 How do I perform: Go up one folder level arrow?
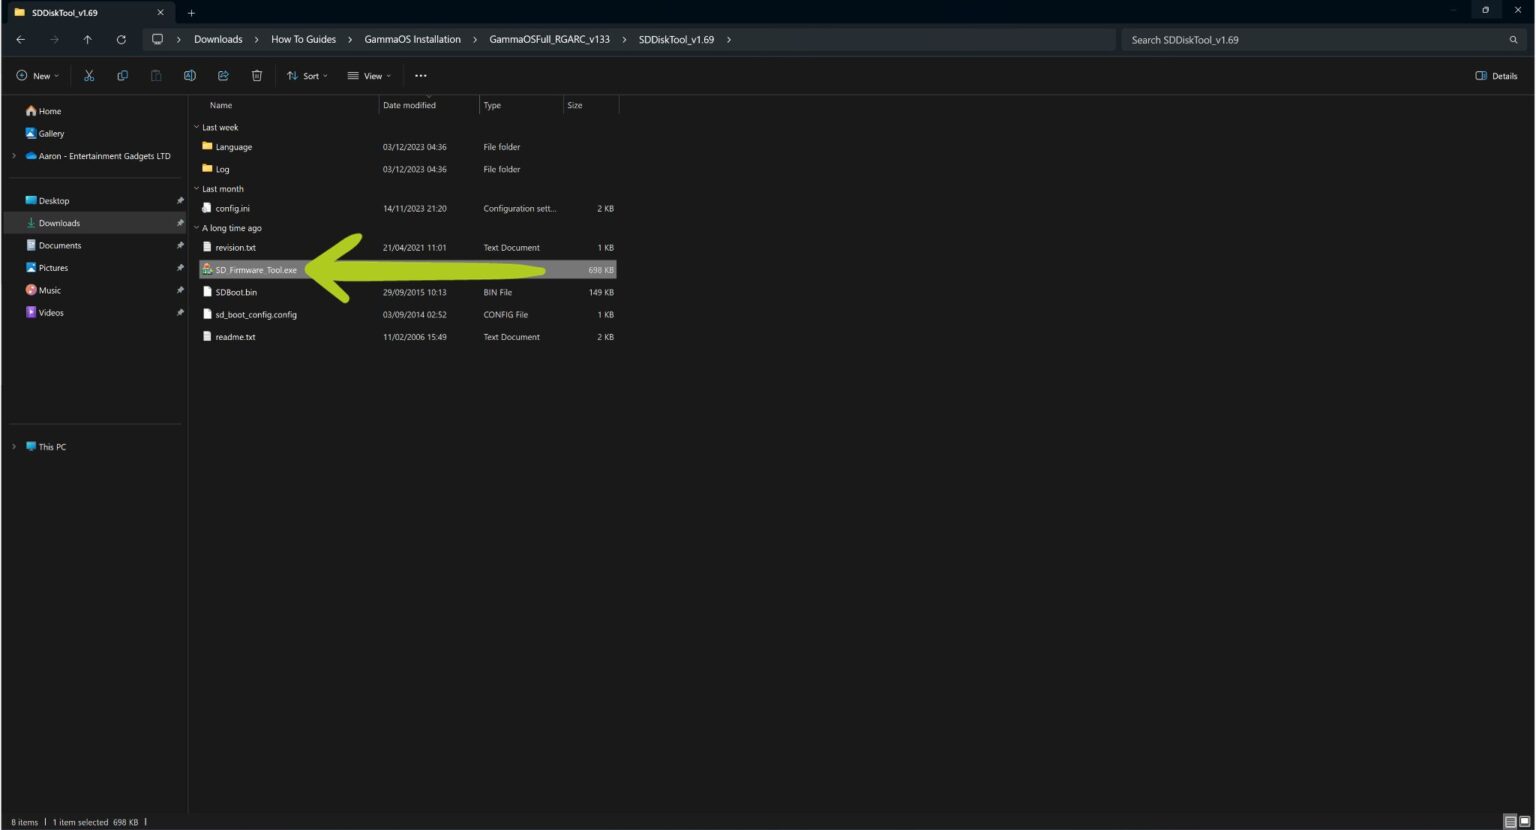coord(88,40)
